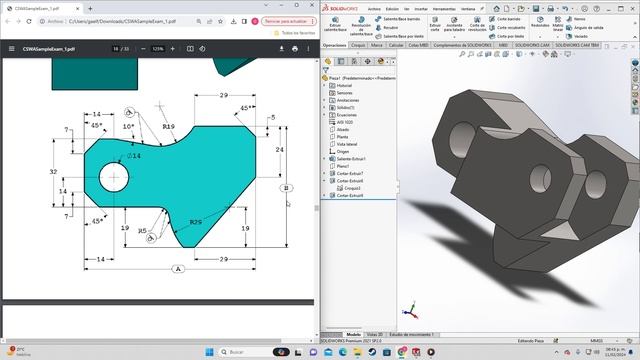Viewport: 640px width, 360px height.
Task: Click SolidWorks Save icon
Action: 536,9
